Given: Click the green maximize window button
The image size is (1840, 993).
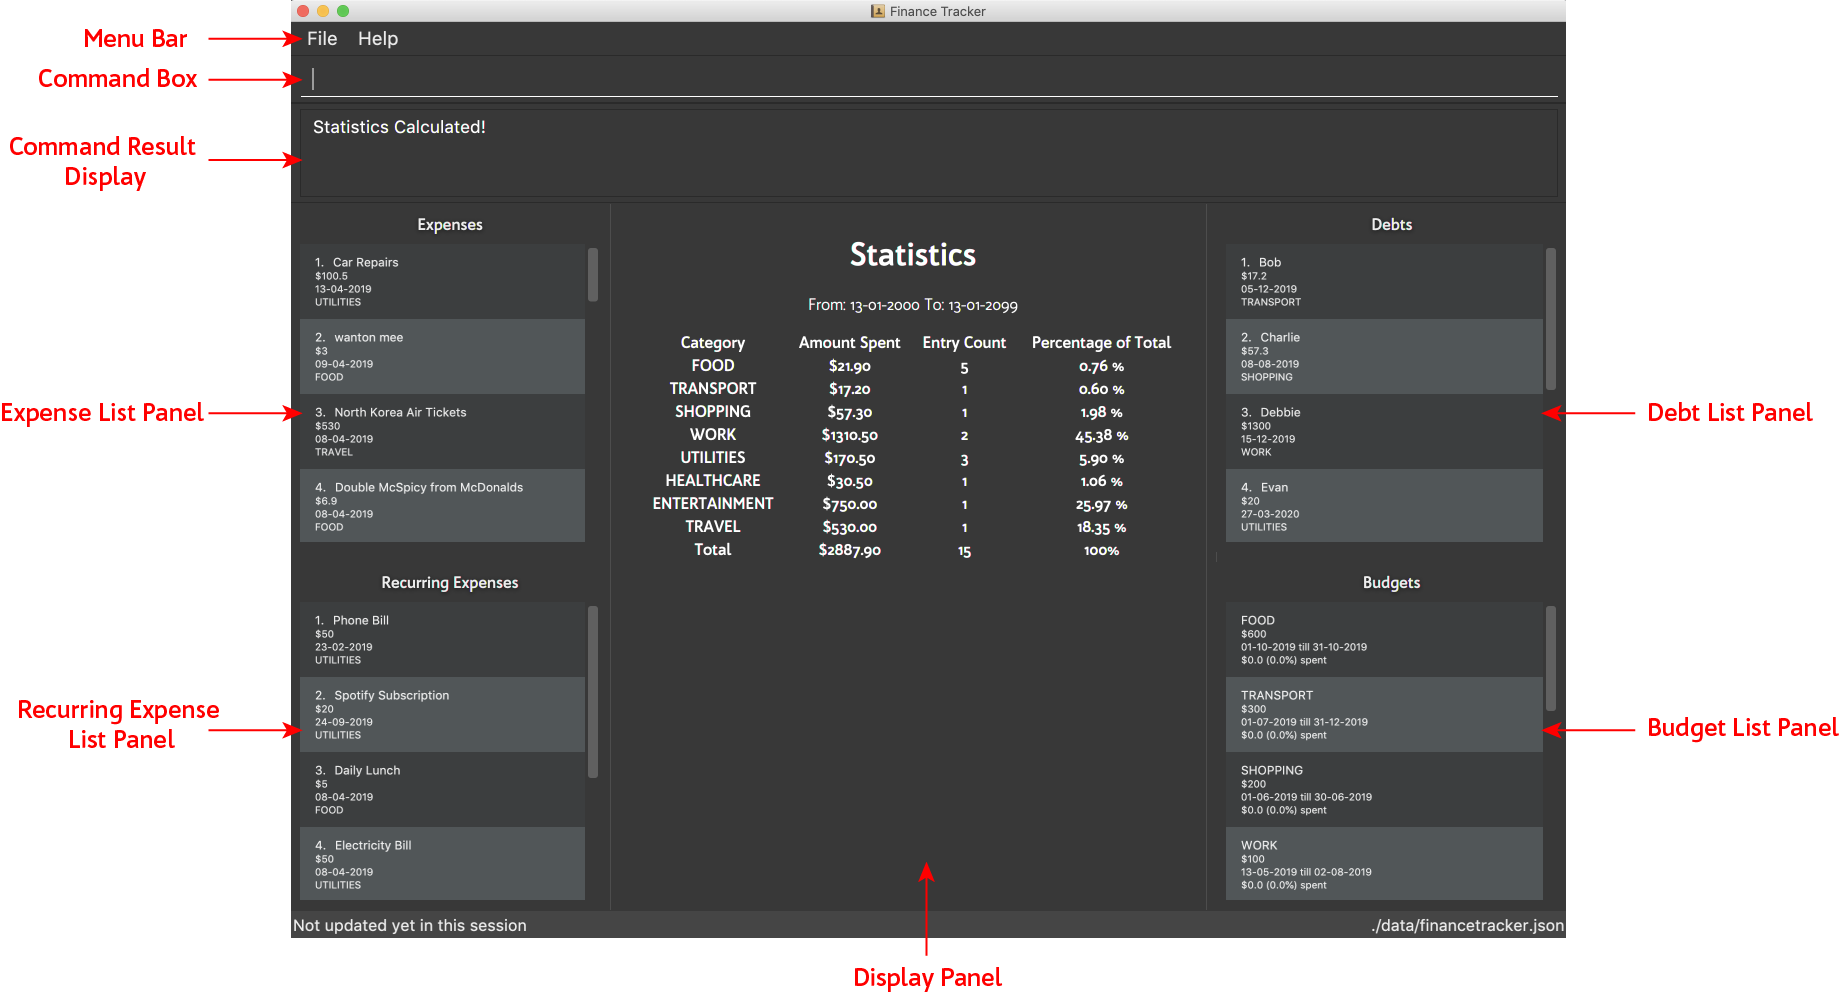Looking at the screenshot, I should point(343,11).
